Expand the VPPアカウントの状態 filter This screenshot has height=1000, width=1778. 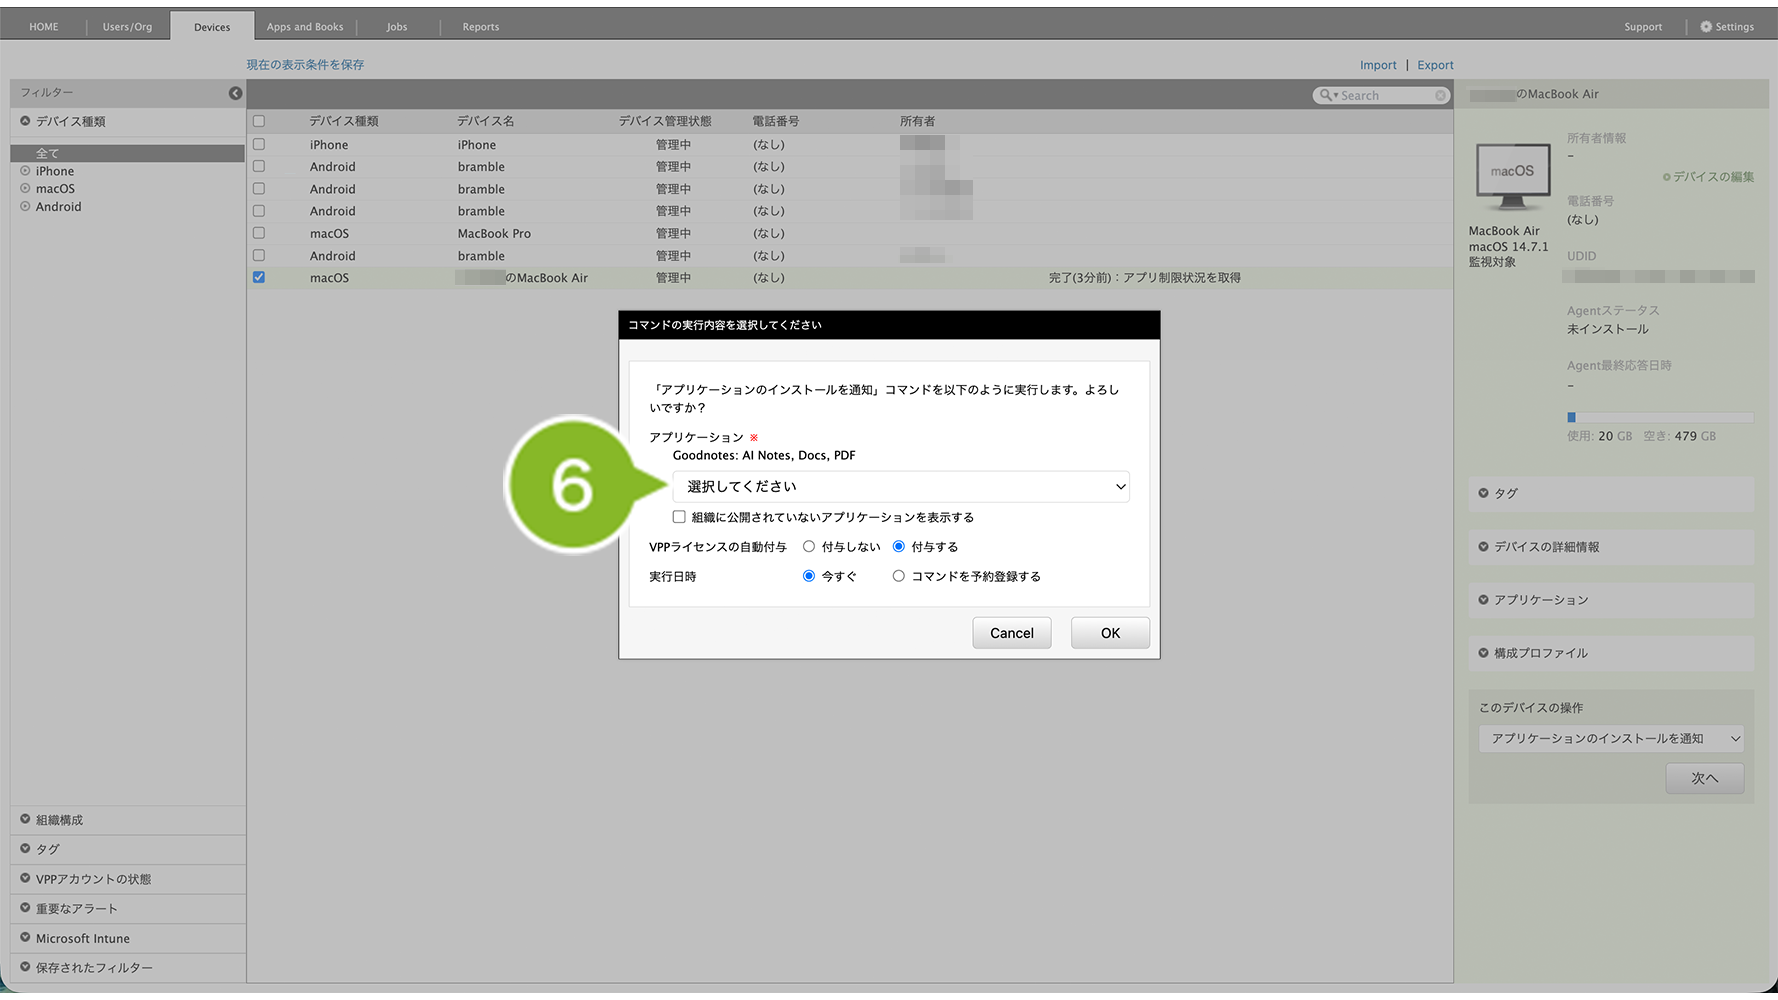tap(128, 879)
